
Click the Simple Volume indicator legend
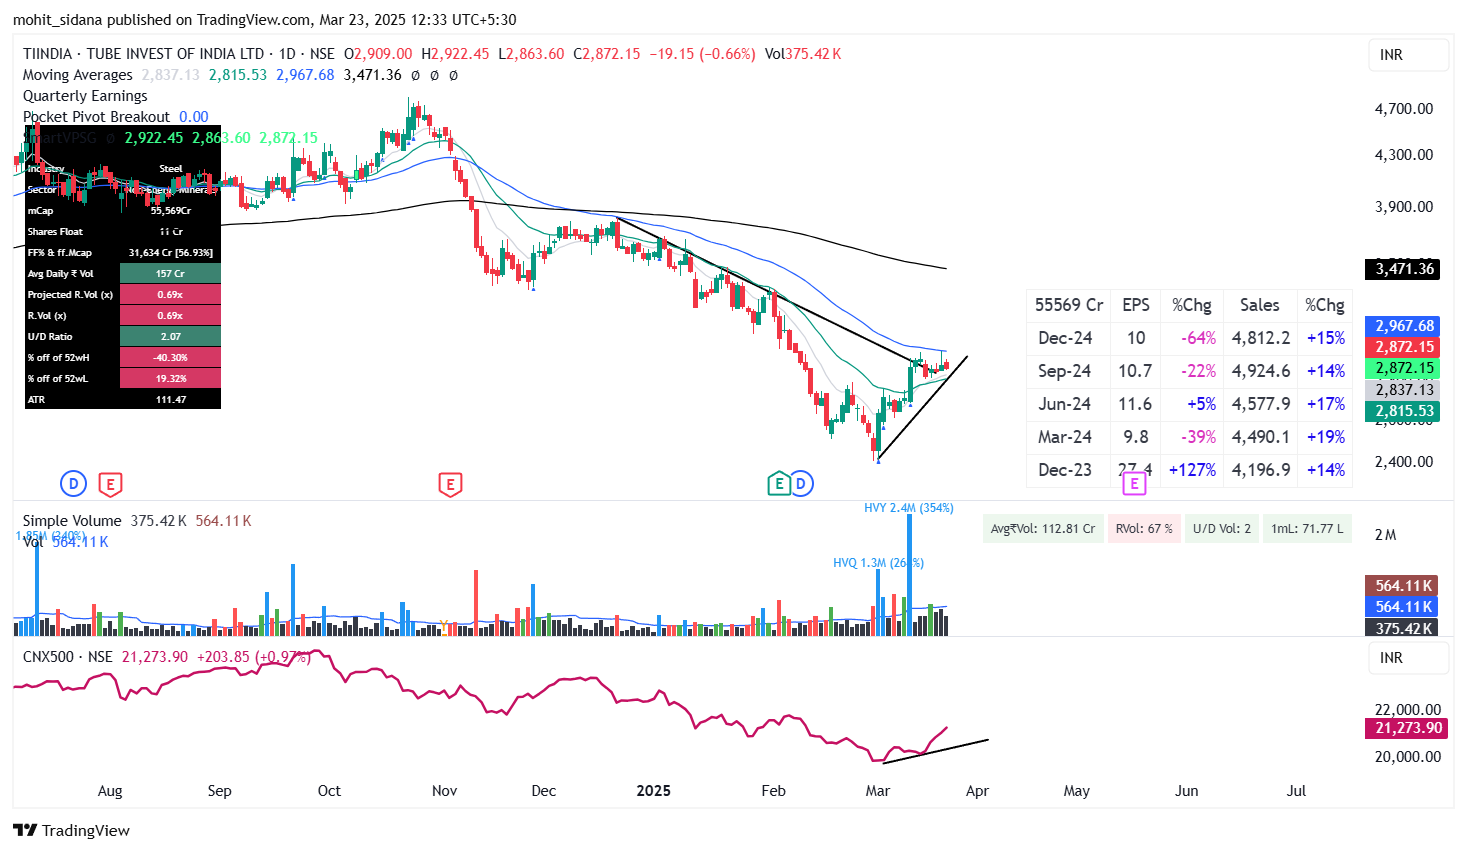tap(72, 521)
